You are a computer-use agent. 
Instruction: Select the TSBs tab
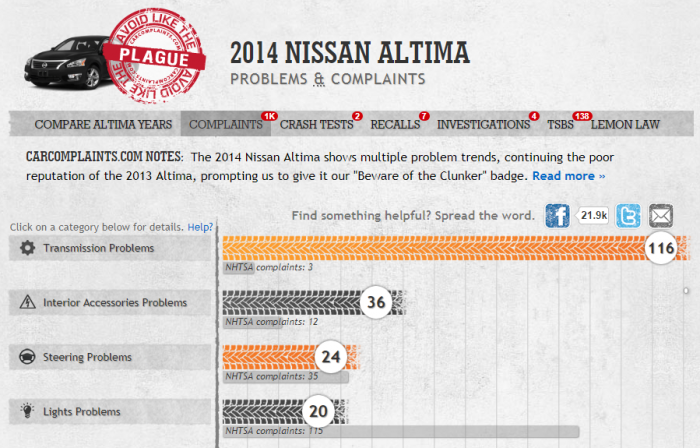(x=560, y=125)
